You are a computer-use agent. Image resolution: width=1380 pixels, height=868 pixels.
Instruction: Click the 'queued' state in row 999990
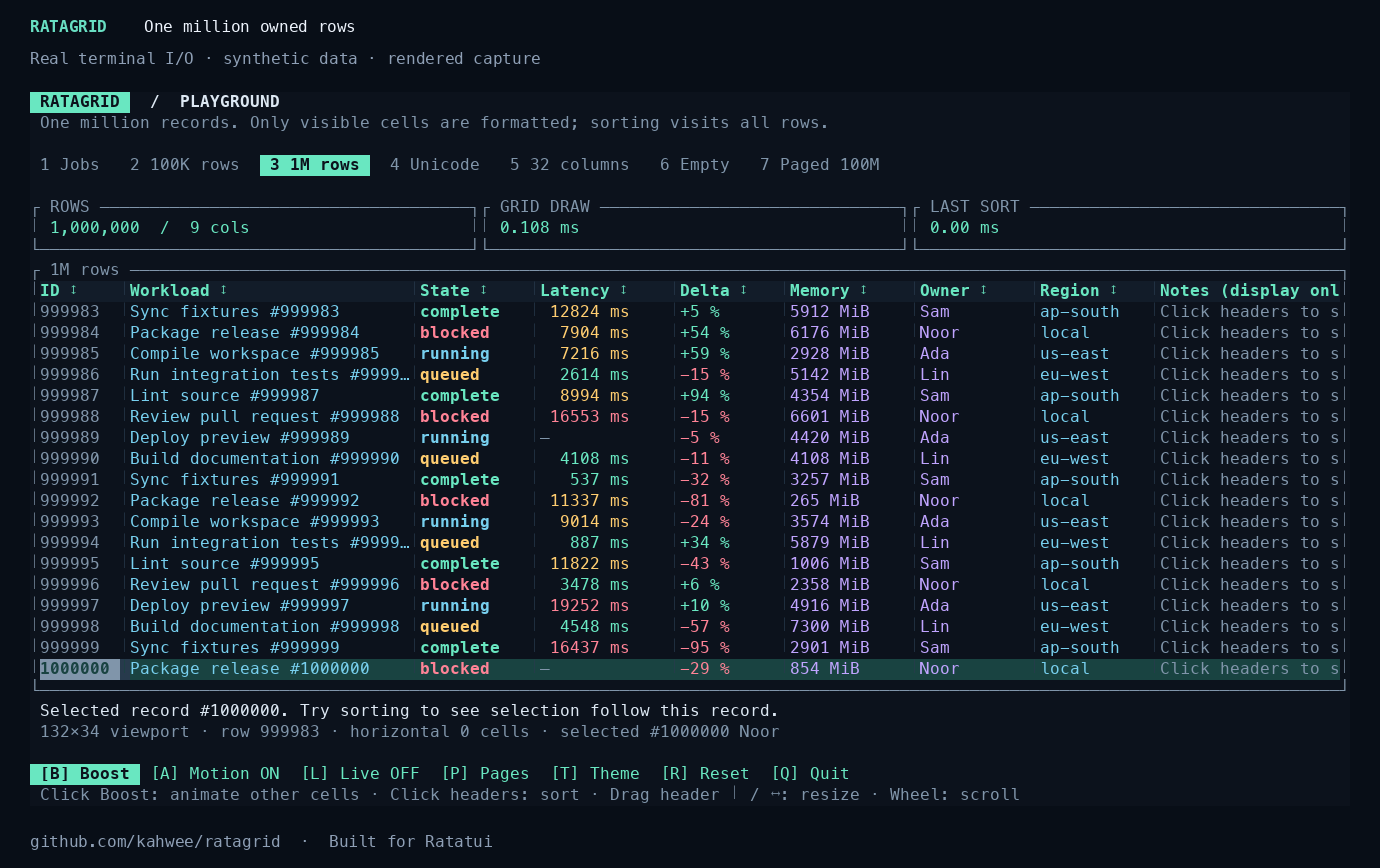pos(450,458)
